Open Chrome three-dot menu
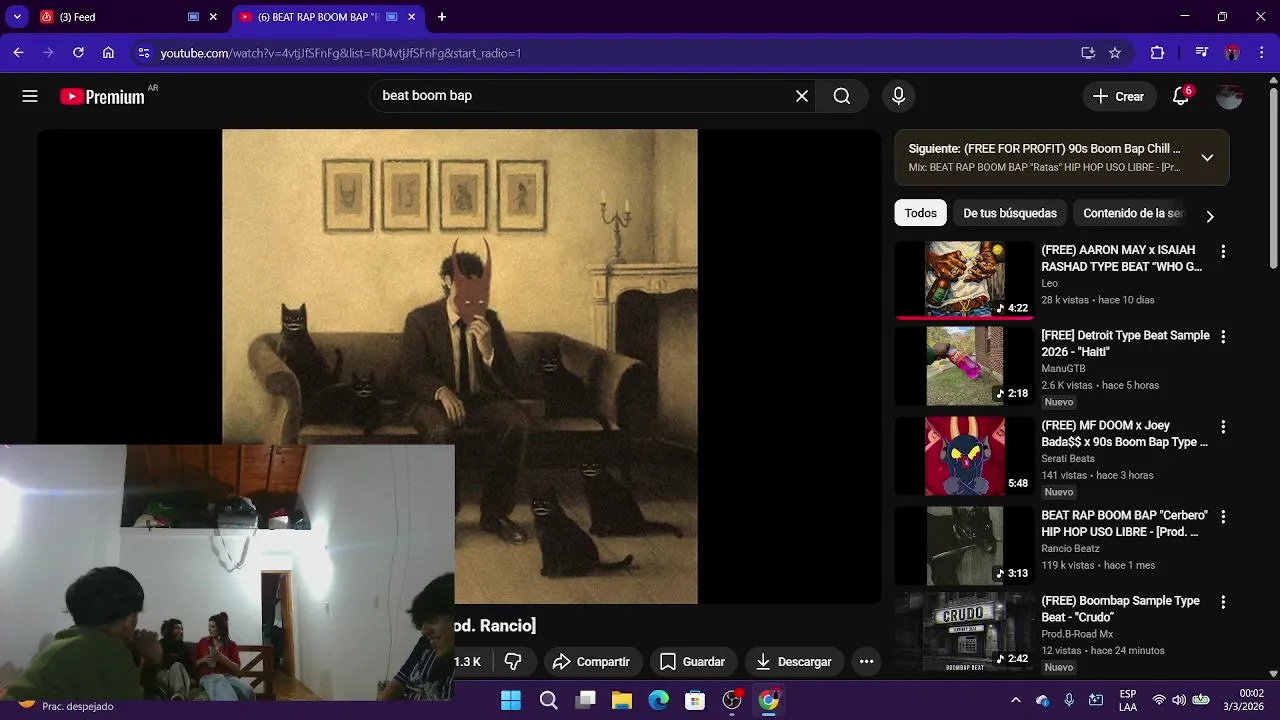 click(x=1261, y=53)
